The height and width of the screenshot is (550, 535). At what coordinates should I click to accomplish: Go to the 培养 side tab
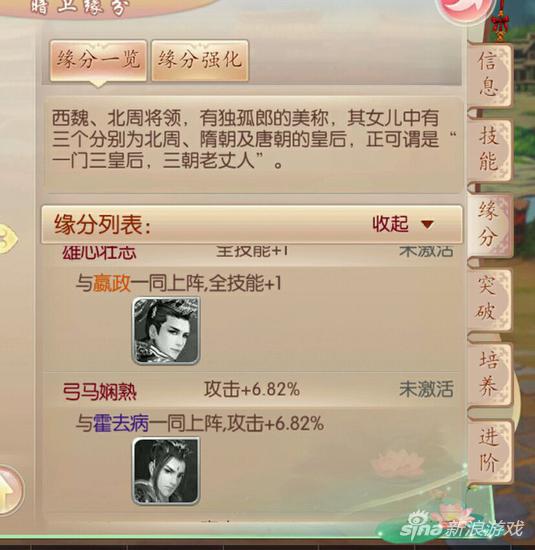489,374
